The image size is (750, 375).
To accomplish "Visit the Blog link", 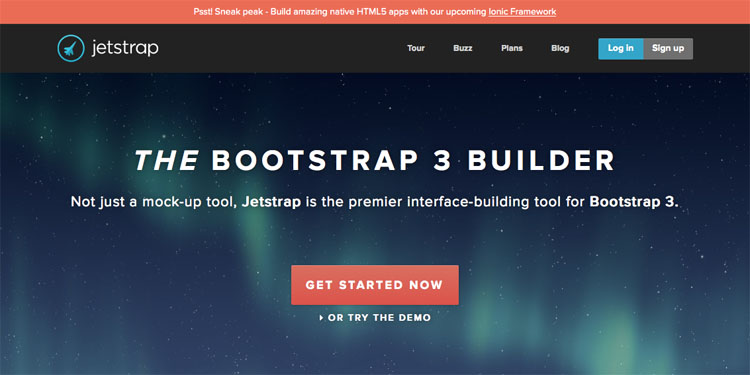I will tap(560, 48).
